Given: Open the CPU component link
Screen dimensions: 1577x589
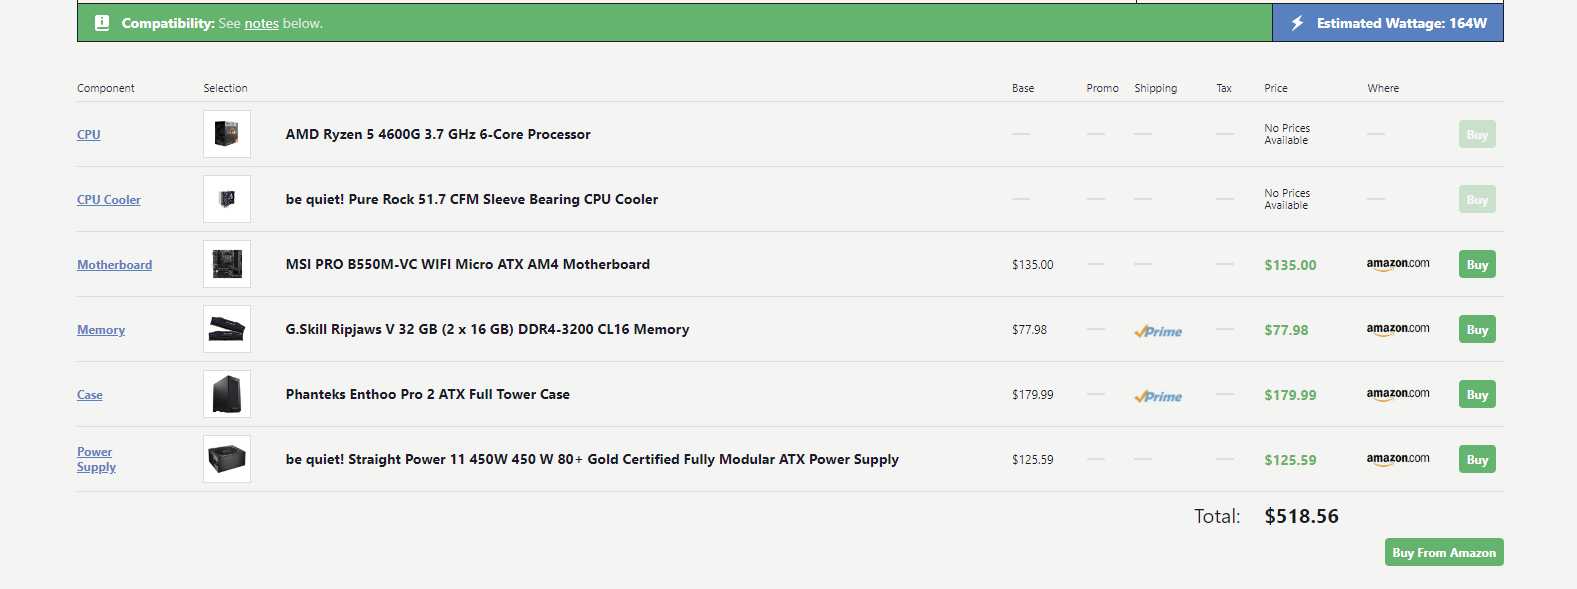Looking at the screenshot, I should coord(89,135).
